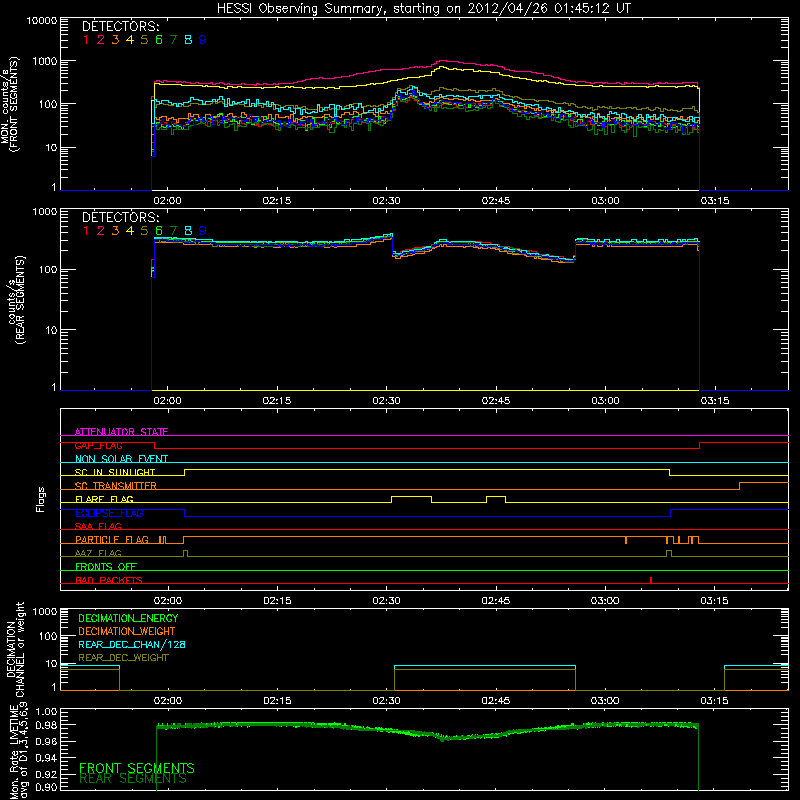800x800 pixels.
Task: Click orange detector 3 in the rear segments legend
Action: click(x=115, y=231)
